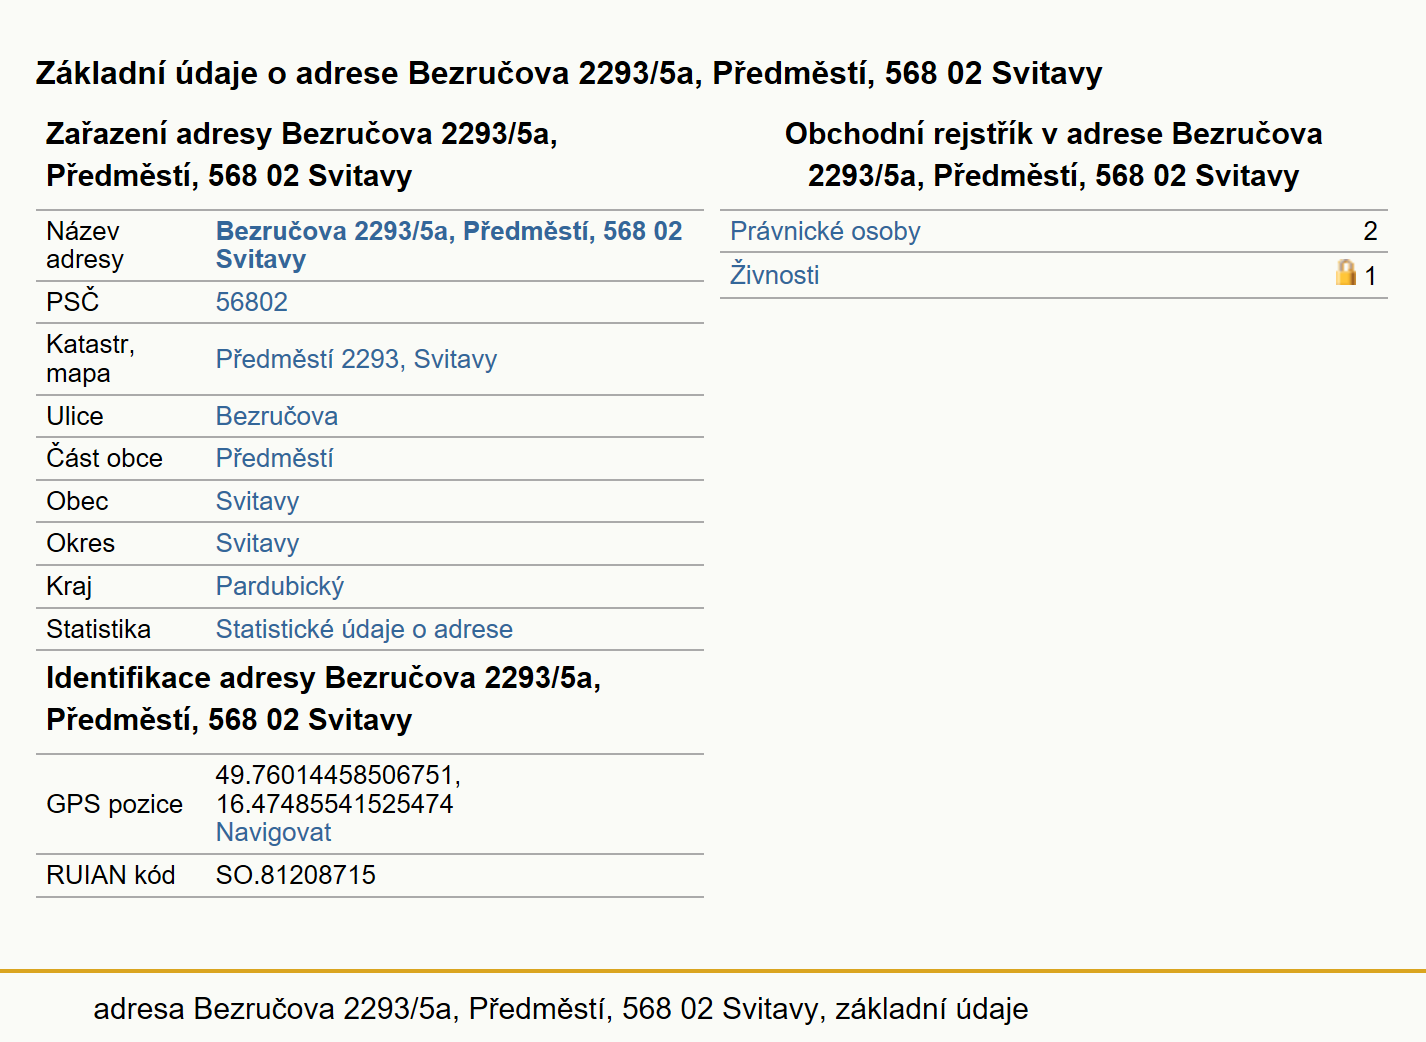
Task: Click the Svitavy link in Obec row
Action: (257, 501)
